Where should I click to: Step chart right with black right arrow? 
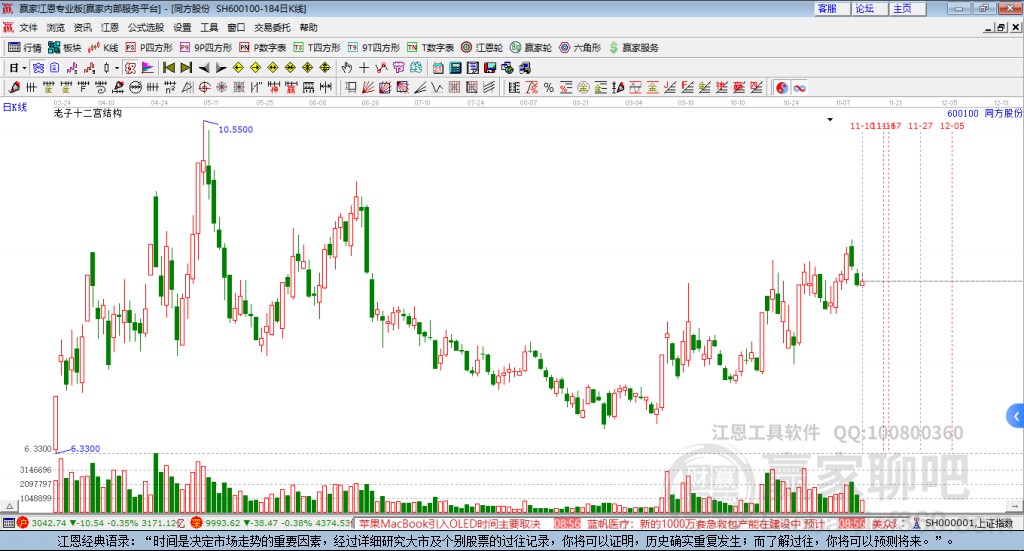221,68
